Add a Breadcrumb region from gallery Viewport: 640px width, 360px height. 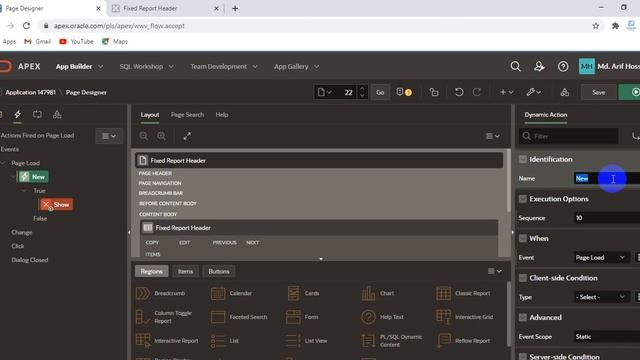161,293
